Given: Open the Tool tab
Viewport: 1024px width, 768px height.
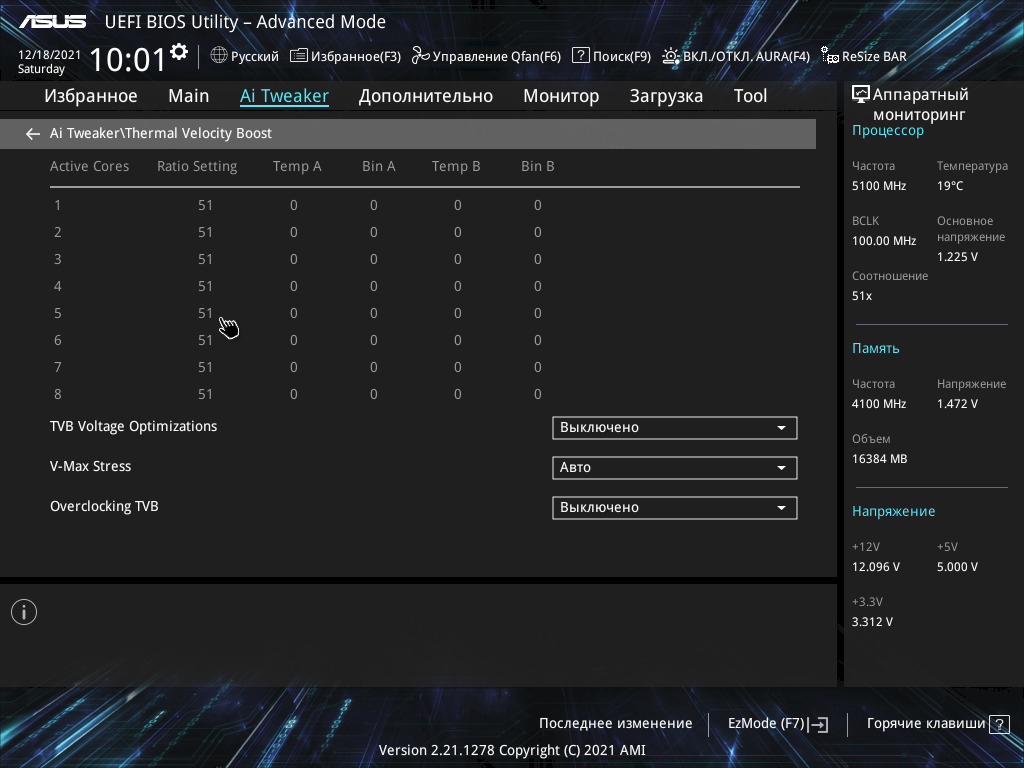Looking at the screenshot, I should point(750,96).
